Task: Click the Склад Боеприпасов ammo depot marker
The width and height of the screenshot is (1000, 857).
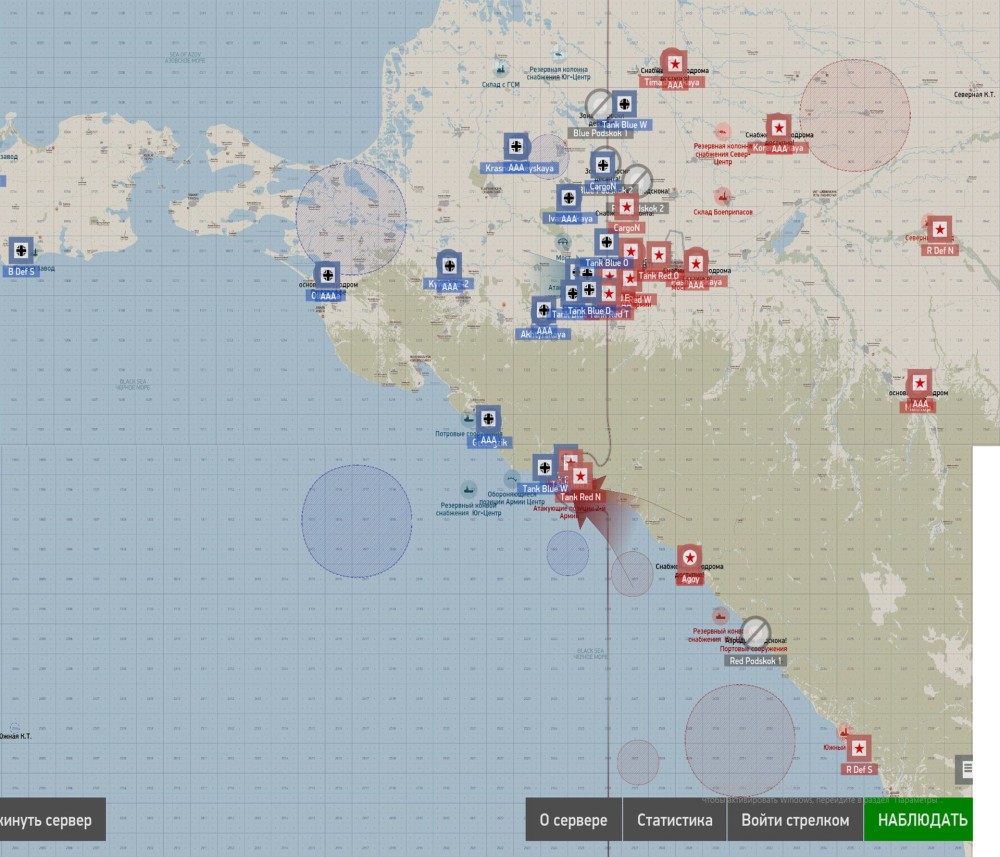Action: tap(722, 197)
